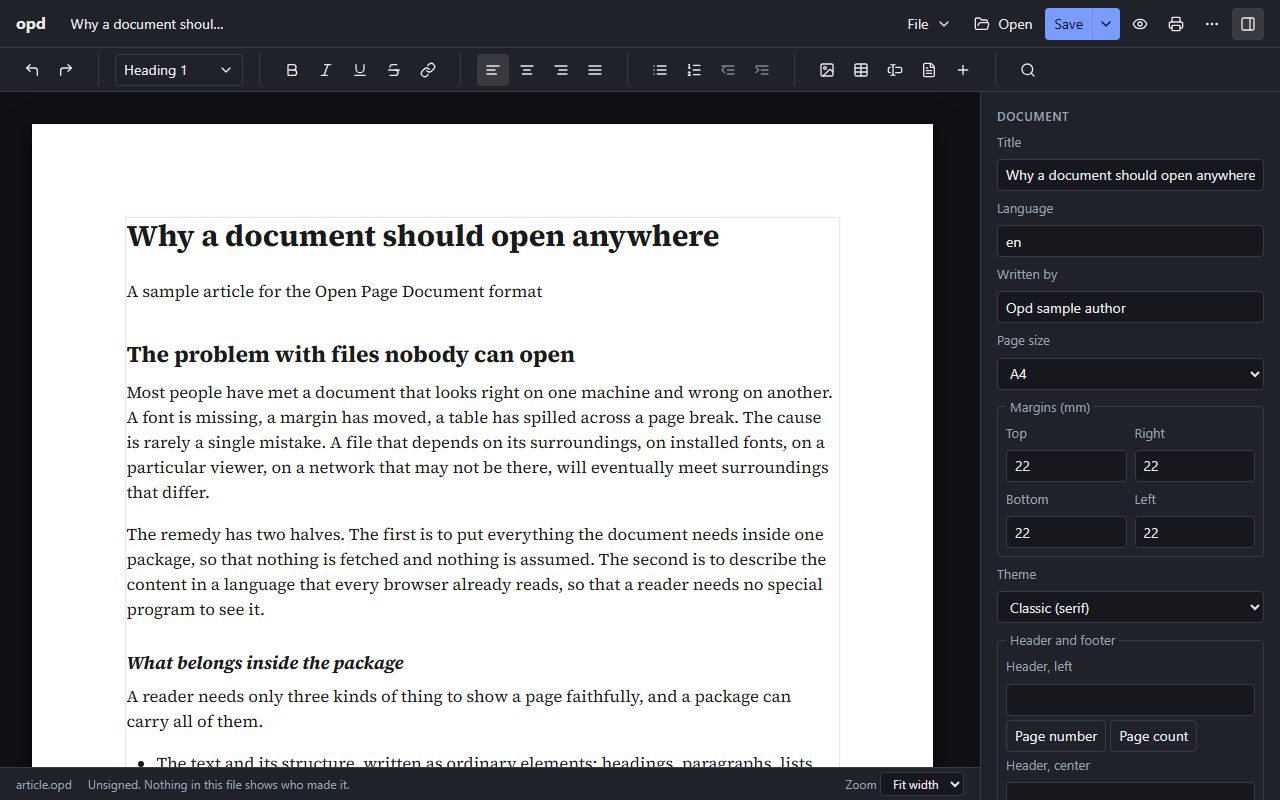This screenshot has height=800, width=1280.
Task: Apply italic formatting
Action: coord(326,70)
